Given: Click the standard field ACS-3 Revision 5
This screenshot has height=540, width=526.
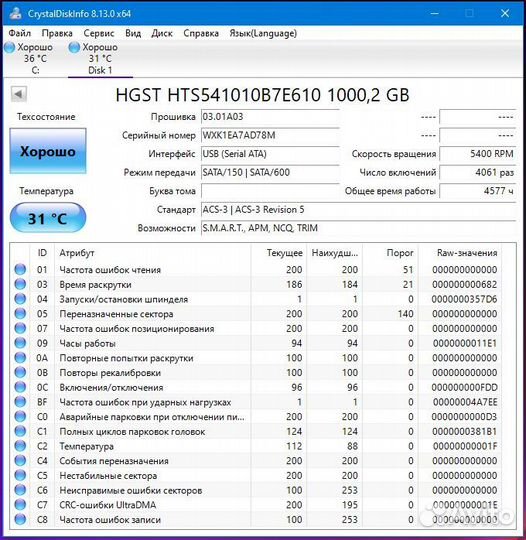Looking at the screenshot, I should pyautogui.click(x=358, y=210).
